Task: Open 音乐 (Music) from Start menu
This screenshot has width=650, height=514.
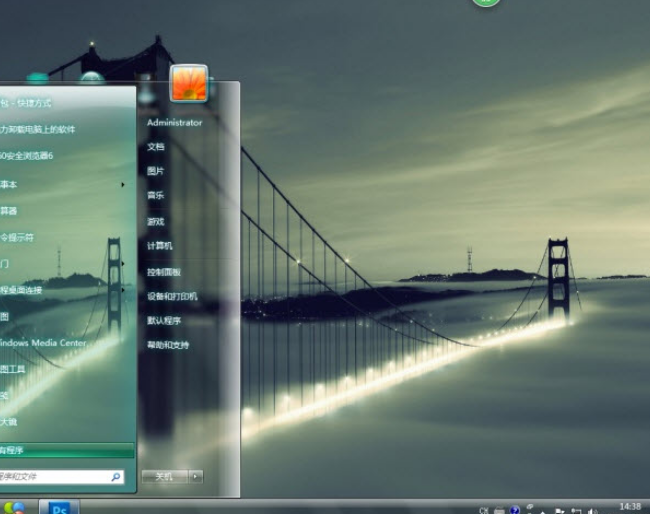Action: pyautogui.click(x=156, y=196)
